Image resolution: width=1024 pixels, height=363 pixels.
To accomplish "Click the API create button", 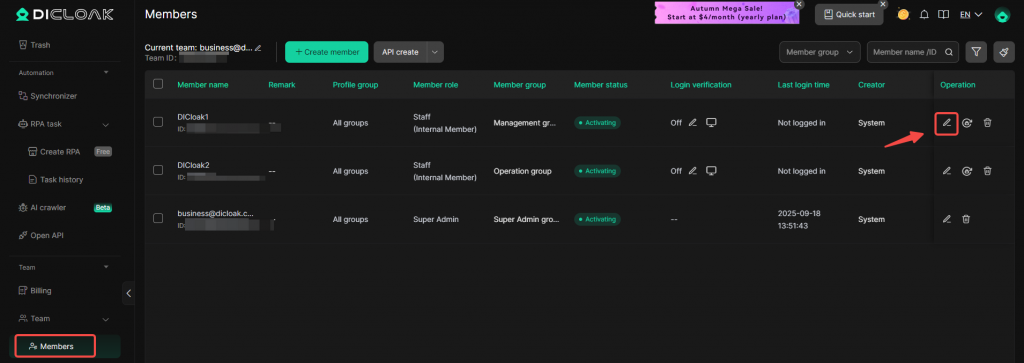I will [x=400, y=52].
